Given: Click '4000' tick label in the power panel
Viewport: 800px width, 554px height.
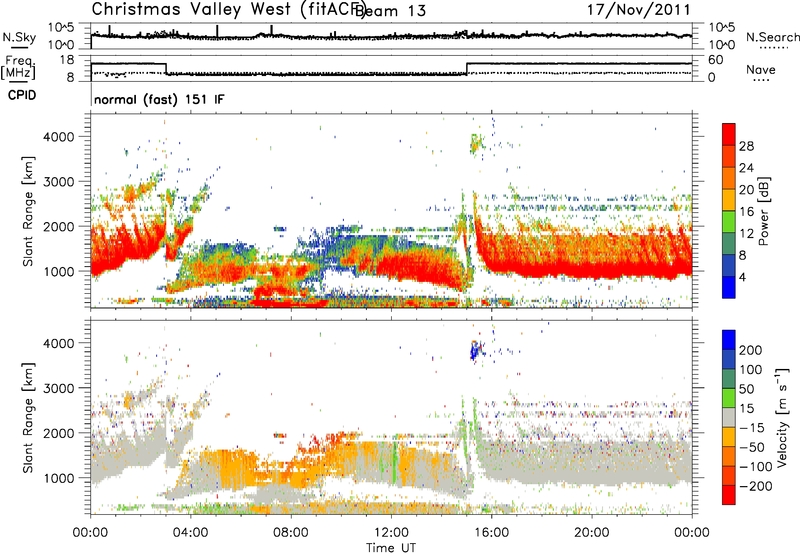Looking at the screenshot, I should tap(58, 137).
